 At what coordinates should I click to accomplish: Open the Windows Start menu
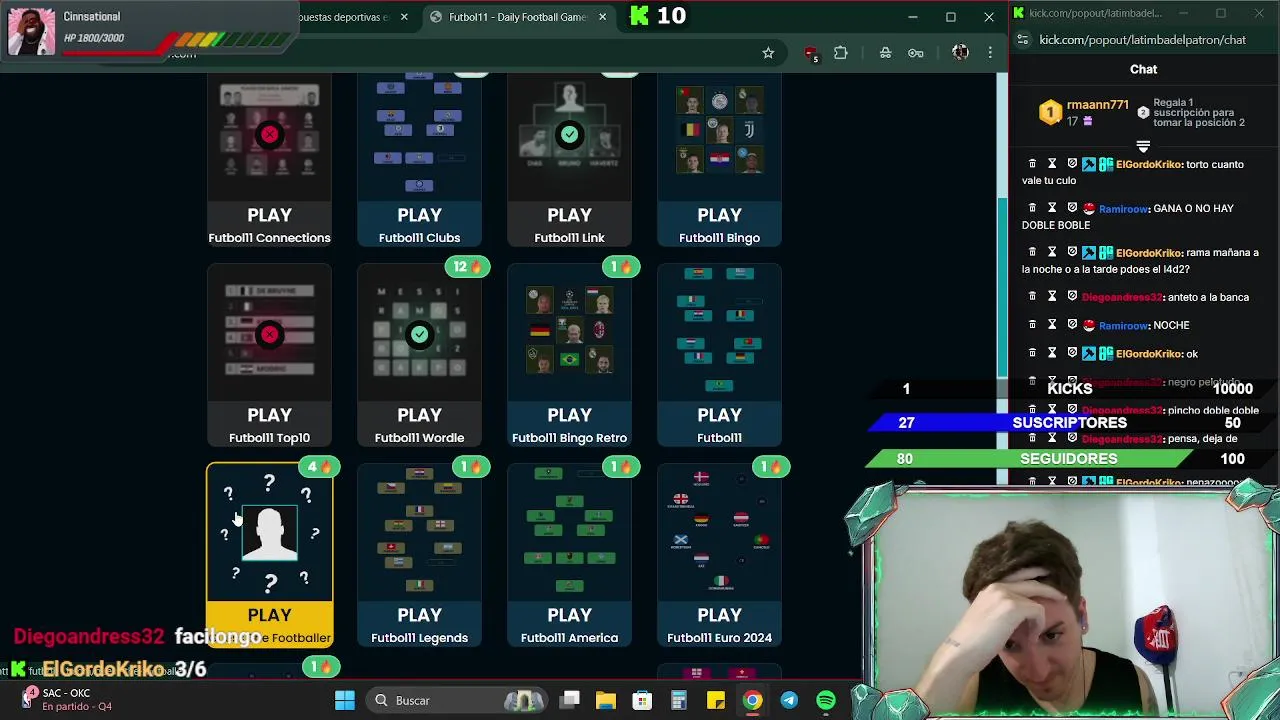coord(344,700)
